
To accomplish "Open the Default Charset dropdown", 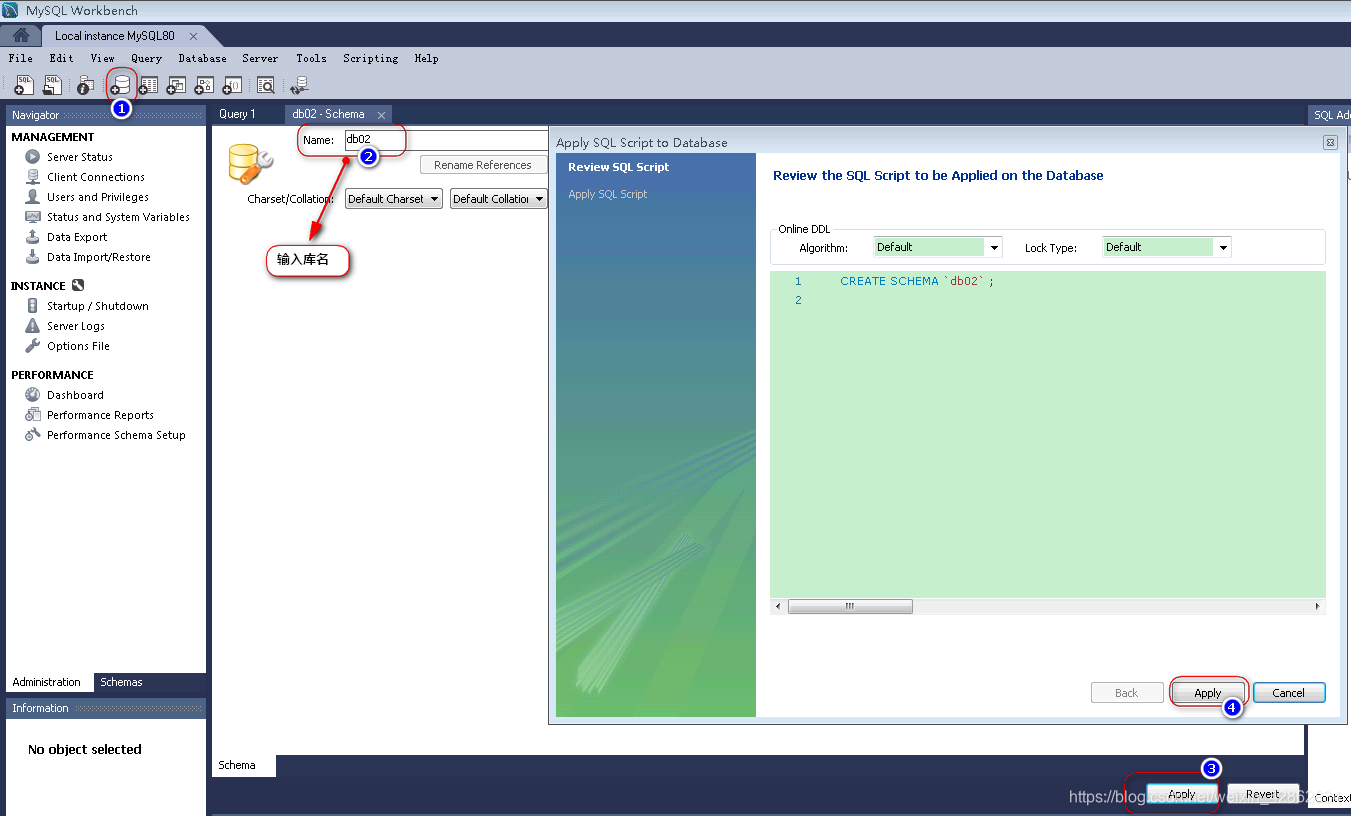I will pos(394,199).
